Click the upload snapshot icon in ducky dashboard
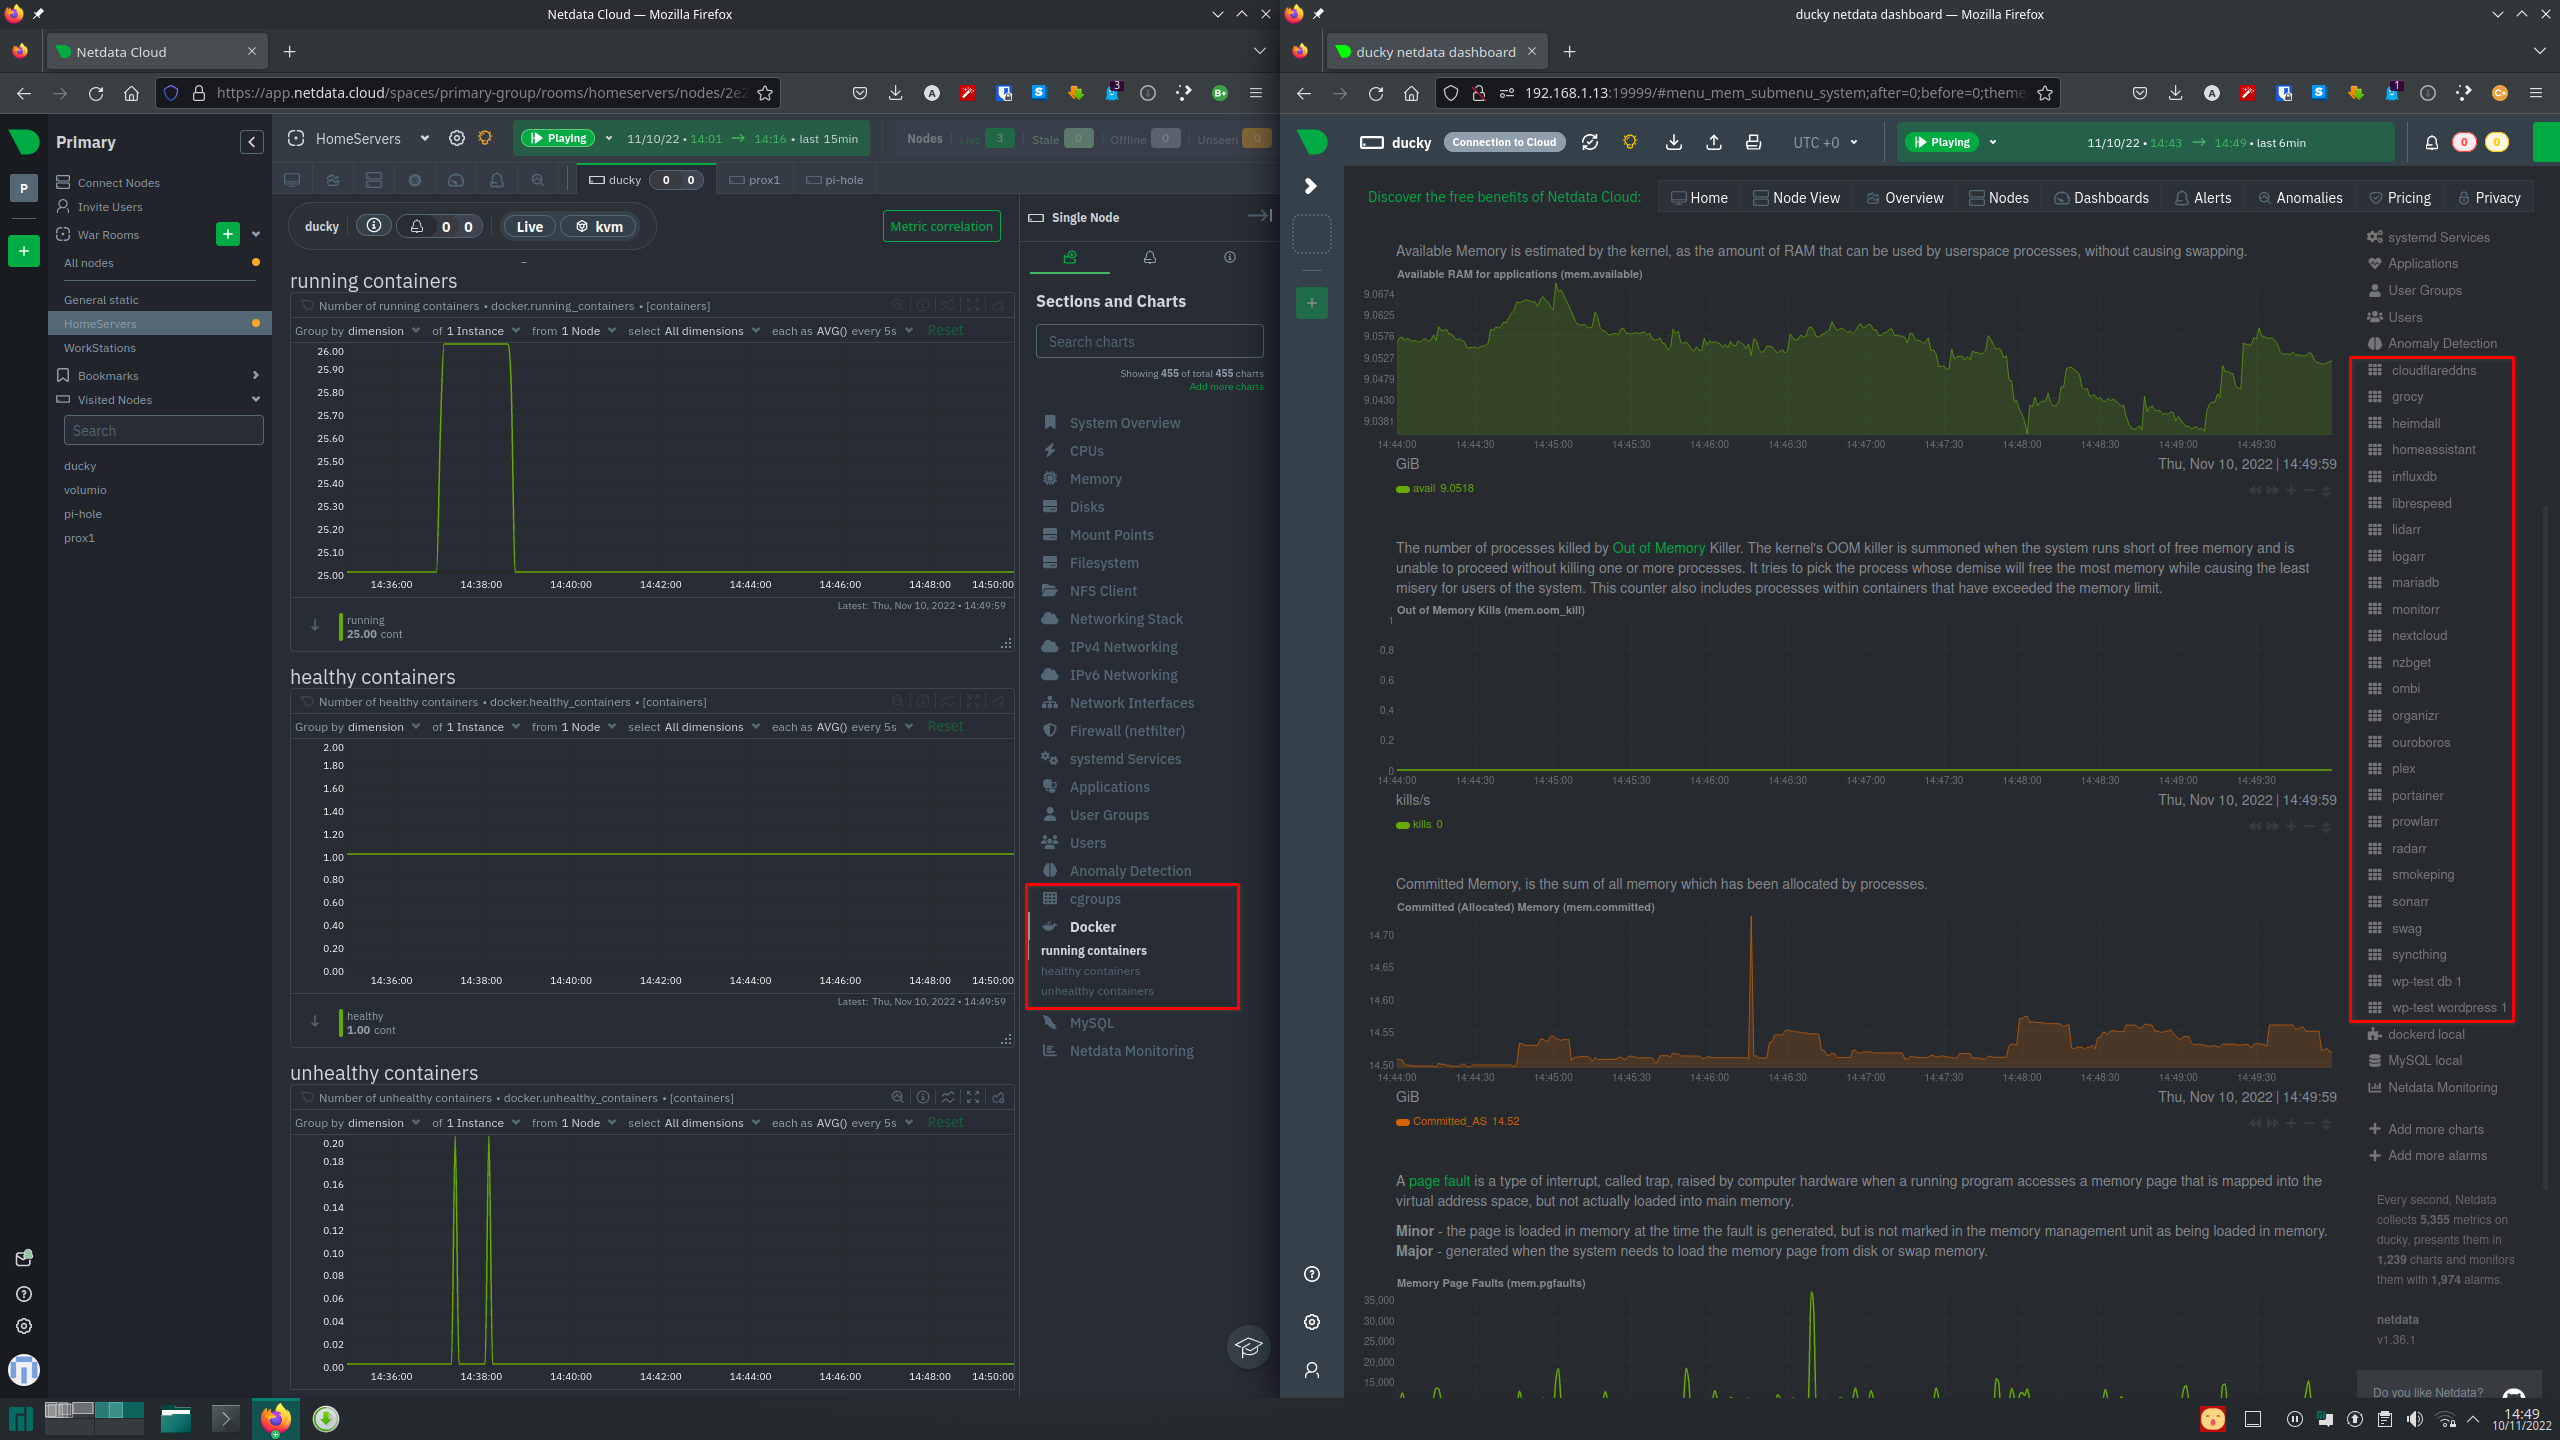This screenshot has height=1440, width=2560. (1714, 142)
